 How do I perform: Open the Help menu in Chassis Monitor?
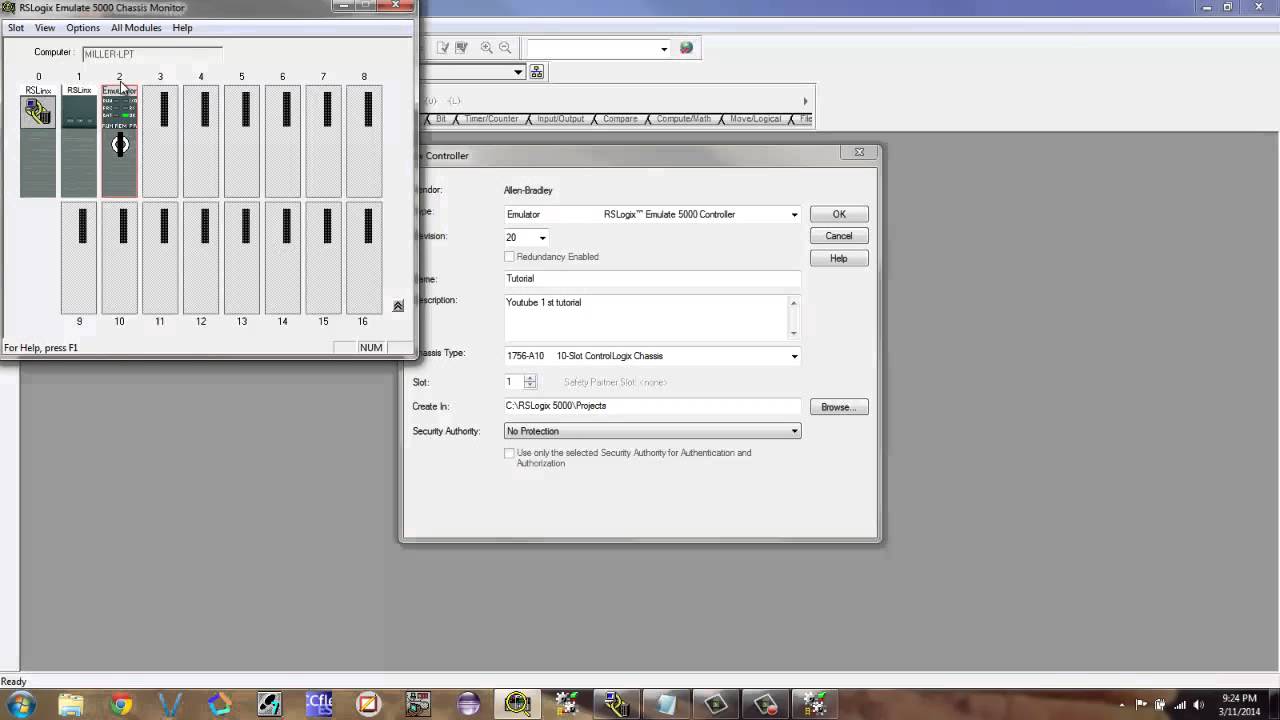pyautogui.click(x=182, y=28)
